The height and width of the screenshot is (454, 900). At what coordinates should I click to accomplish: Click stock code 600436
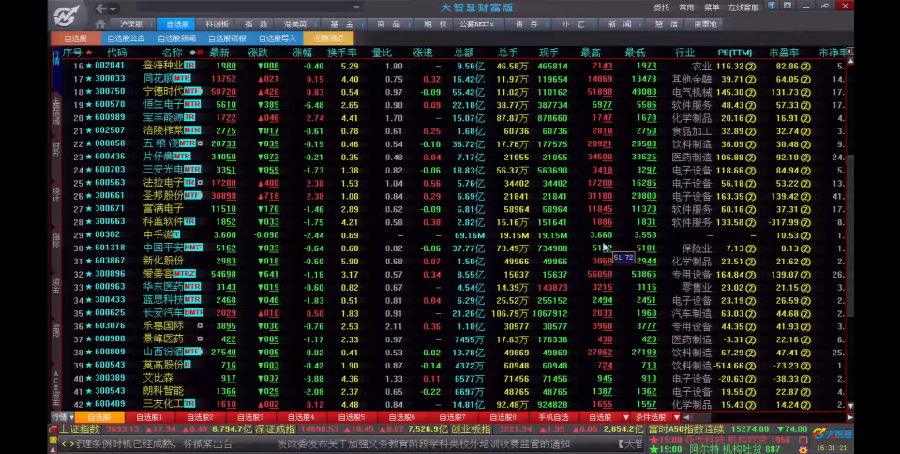pyautogui.click(x=110, y=156)
